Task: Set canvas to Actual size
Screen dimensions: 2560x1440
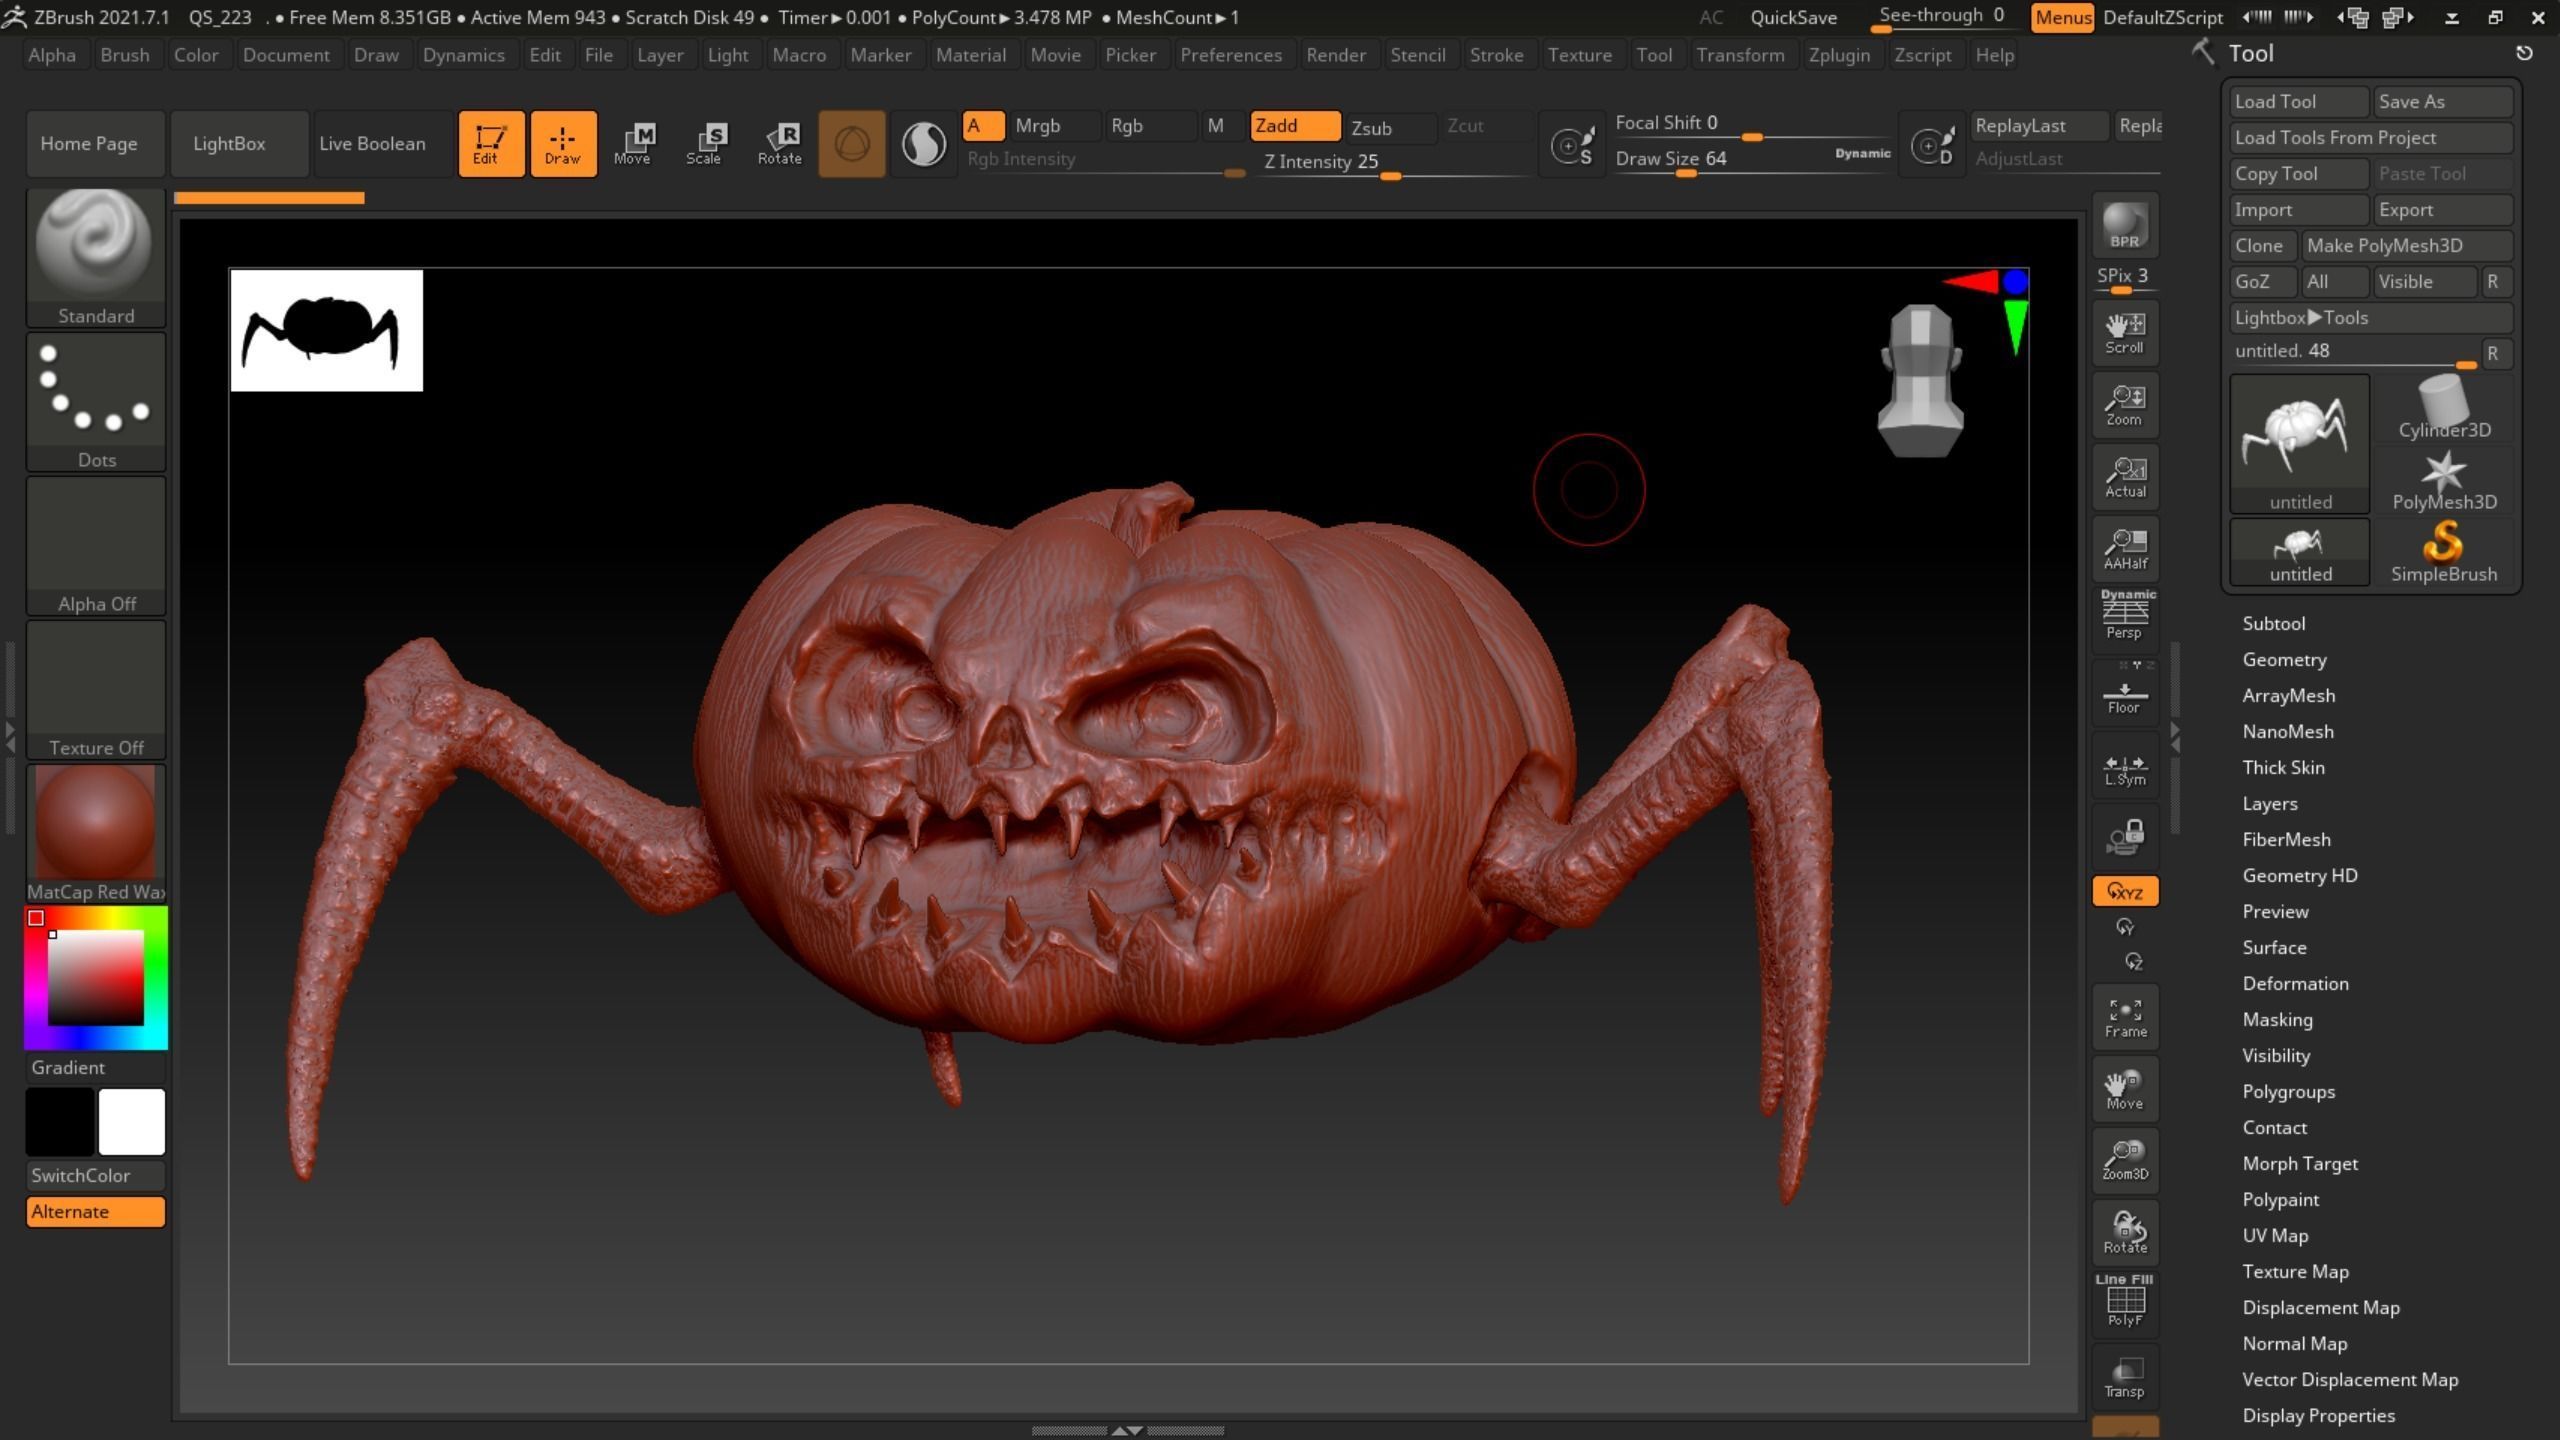Action: (x=2125, y=477)
